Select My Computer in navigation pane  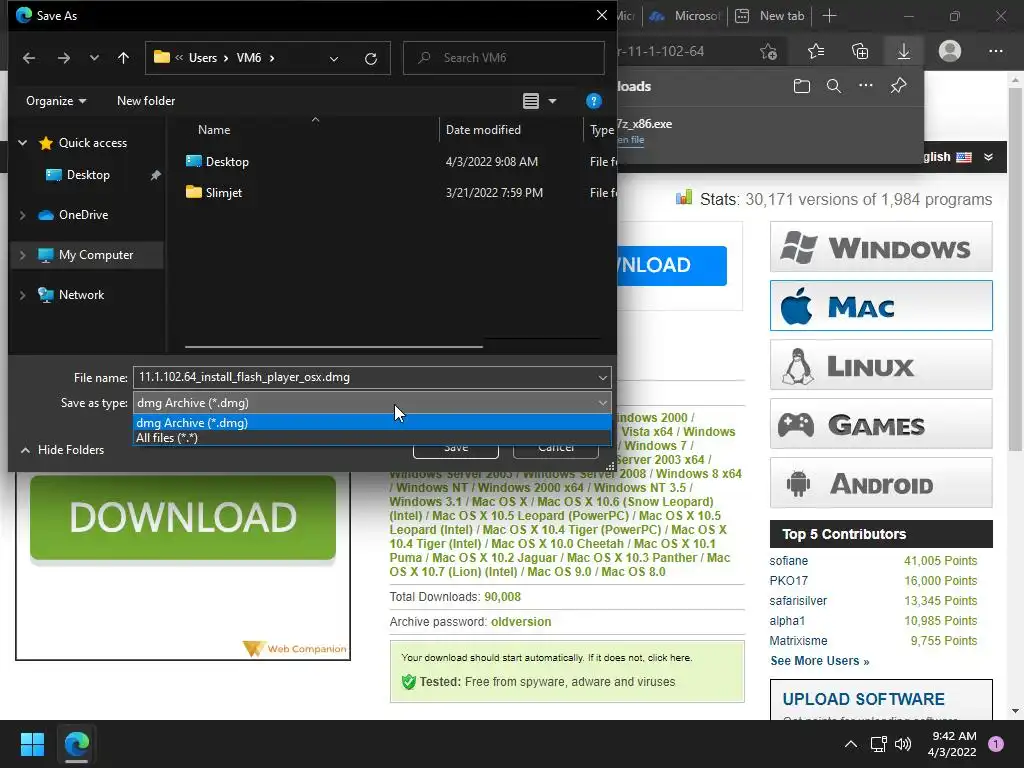[x=96, y=255]
